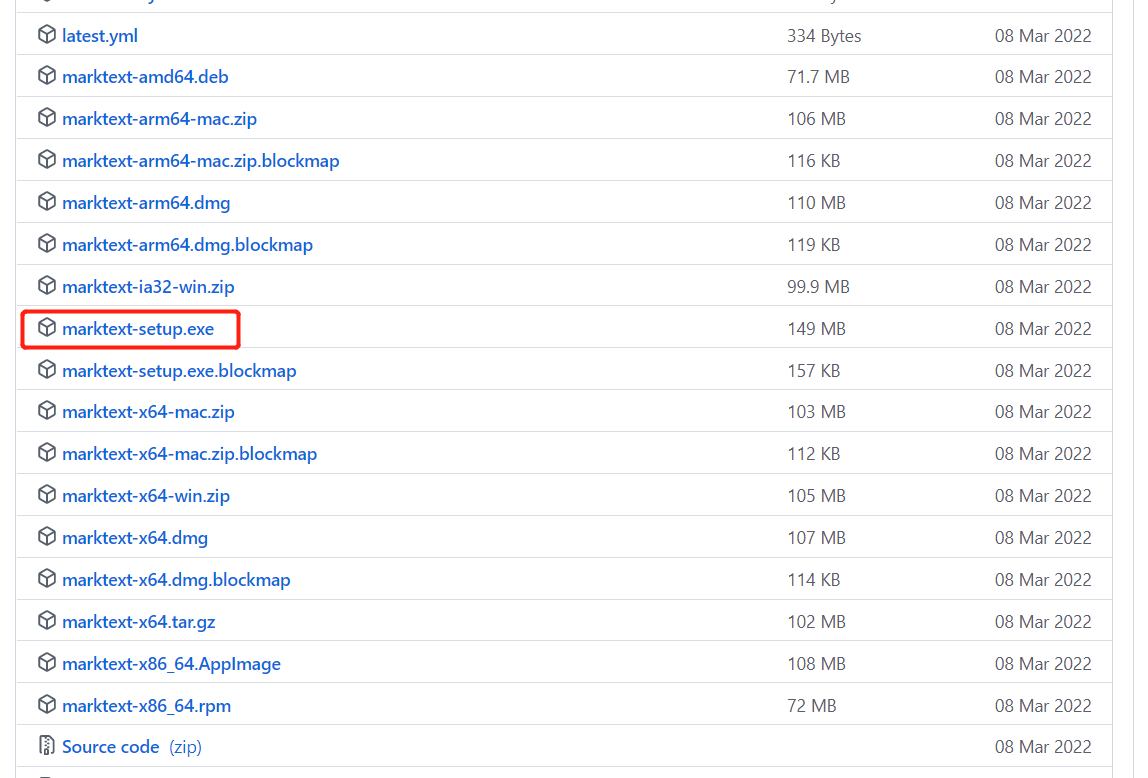Download marktext-amd64.deb package
Screen dimensions: 1148x778
[x=145, y=77]
